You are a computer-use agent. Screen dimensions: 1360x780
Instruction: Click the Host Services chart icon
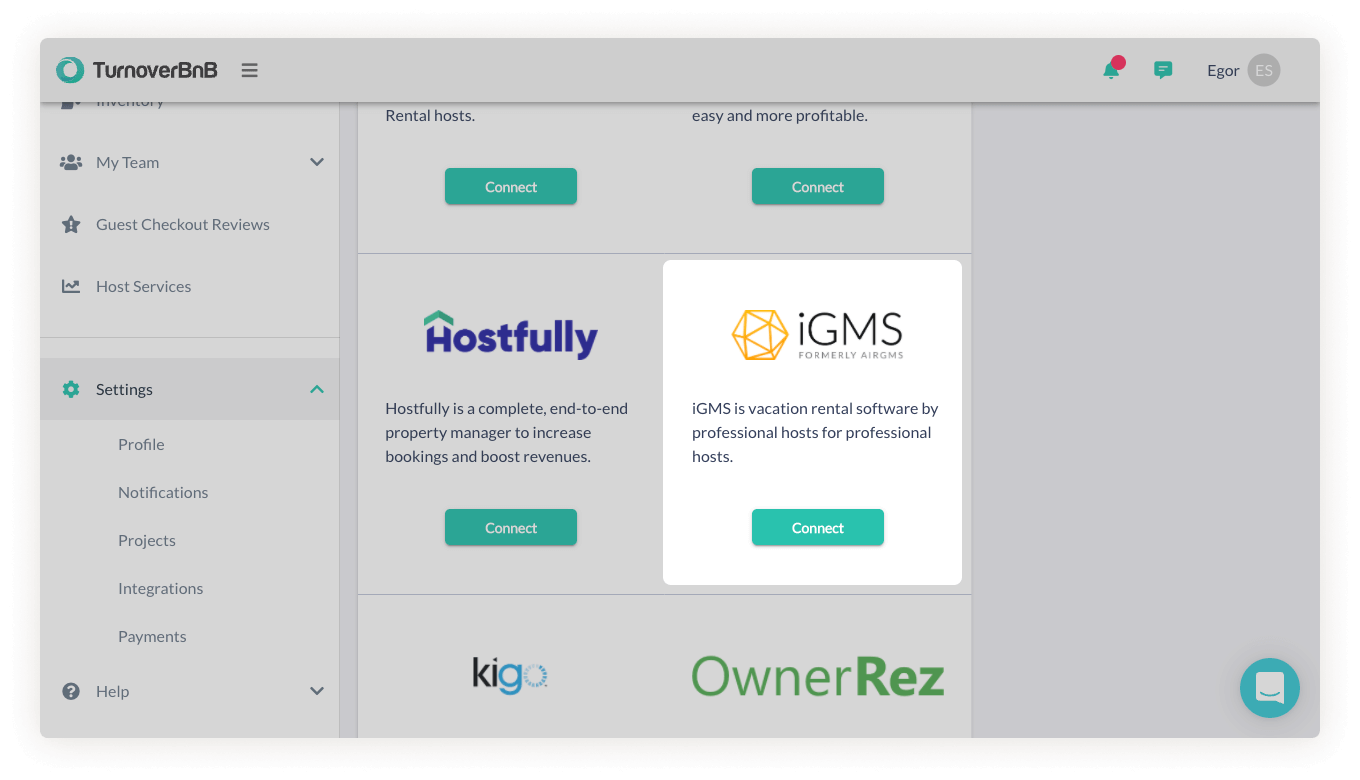coord(71,286)
